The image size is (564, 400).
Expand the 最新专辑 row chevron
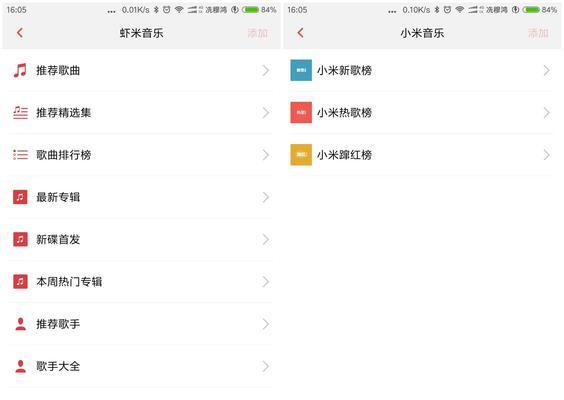[265, 197]
